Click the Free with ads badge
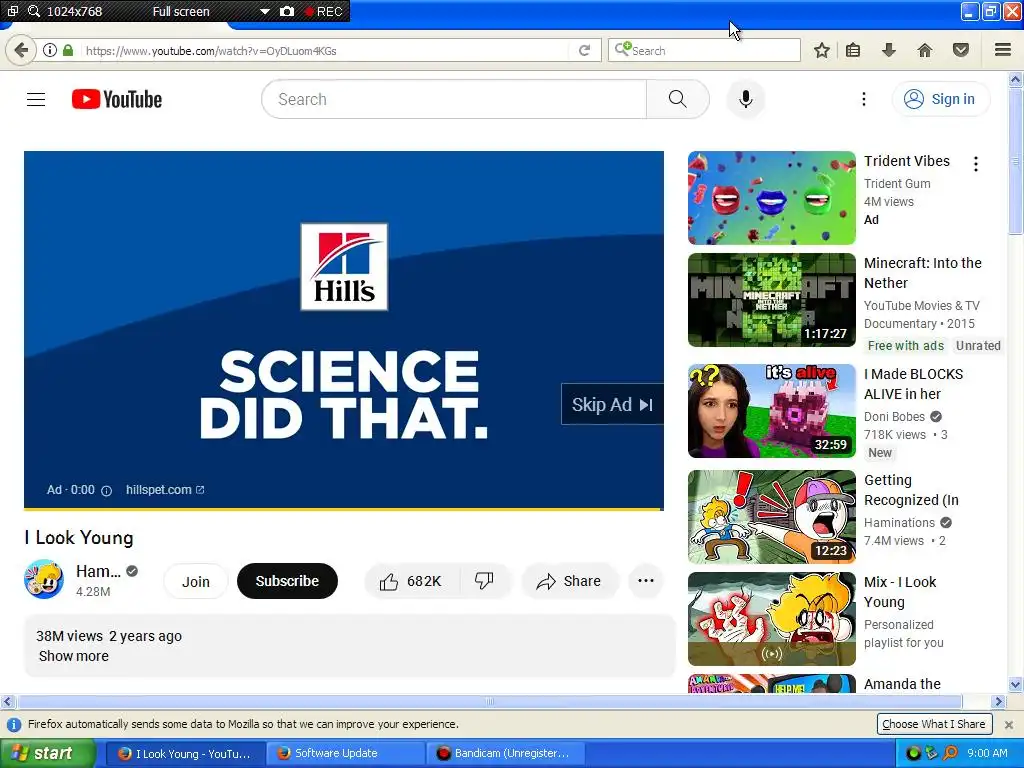Image resolution: width=1024 pixels, height=768 pixels. point(906,346)
